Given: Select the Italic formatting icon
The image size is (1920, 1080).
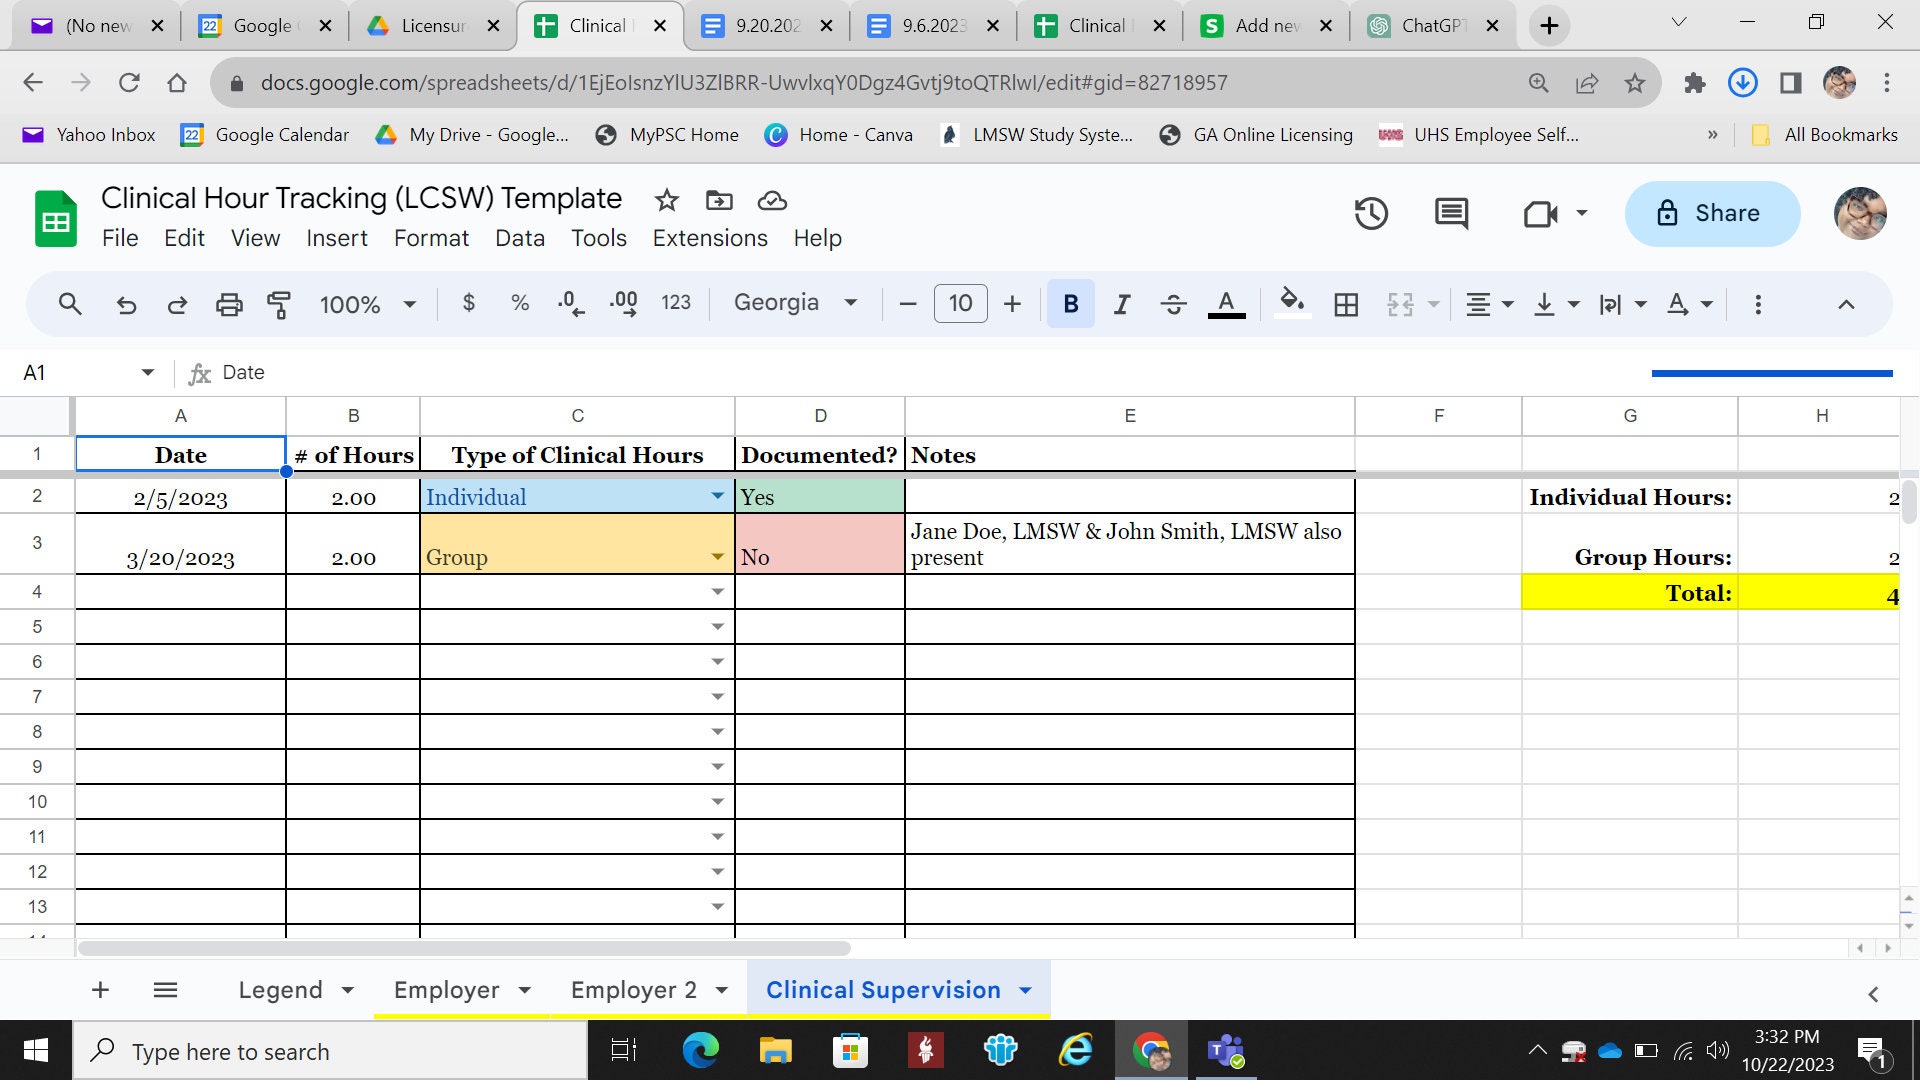Looking at the screenshot, I should (1121, 303).
